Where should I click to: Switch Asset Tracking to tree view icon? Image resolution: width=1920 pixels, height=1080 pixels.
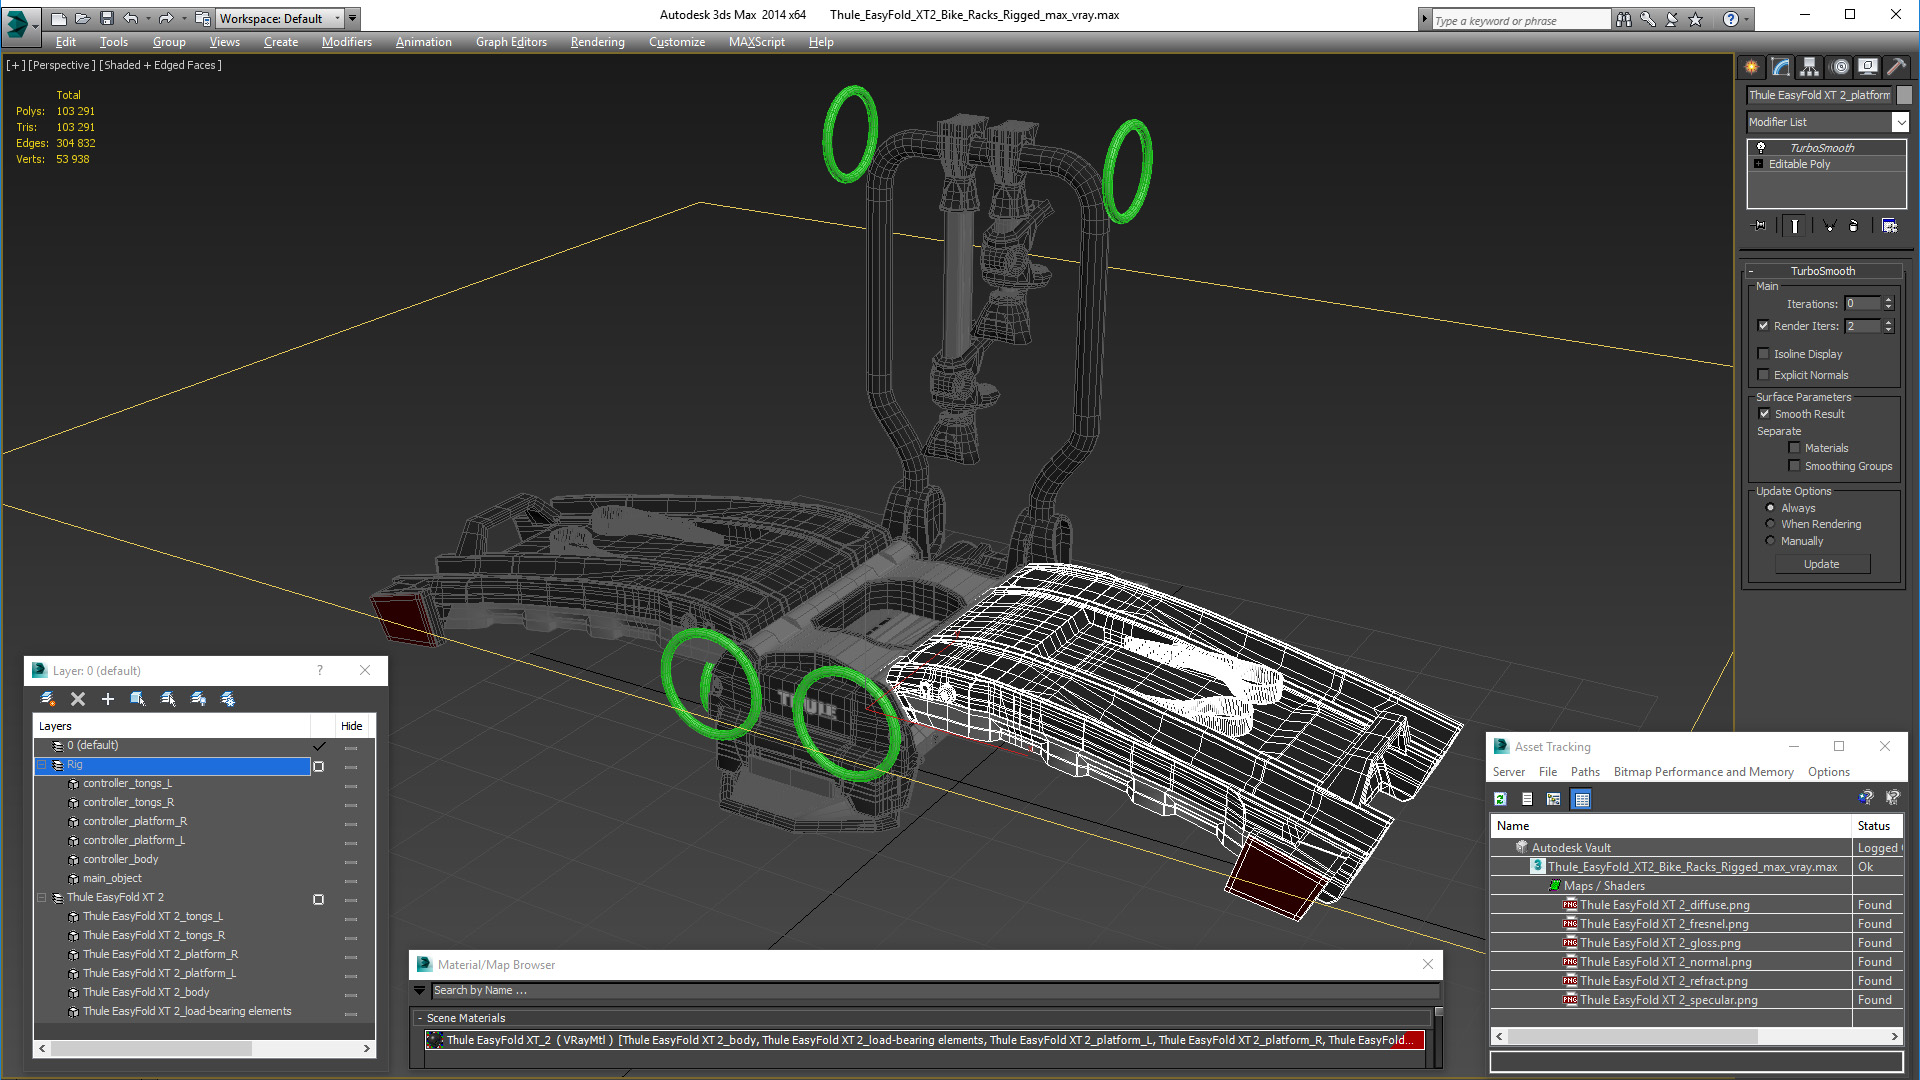pos(1553,799)
